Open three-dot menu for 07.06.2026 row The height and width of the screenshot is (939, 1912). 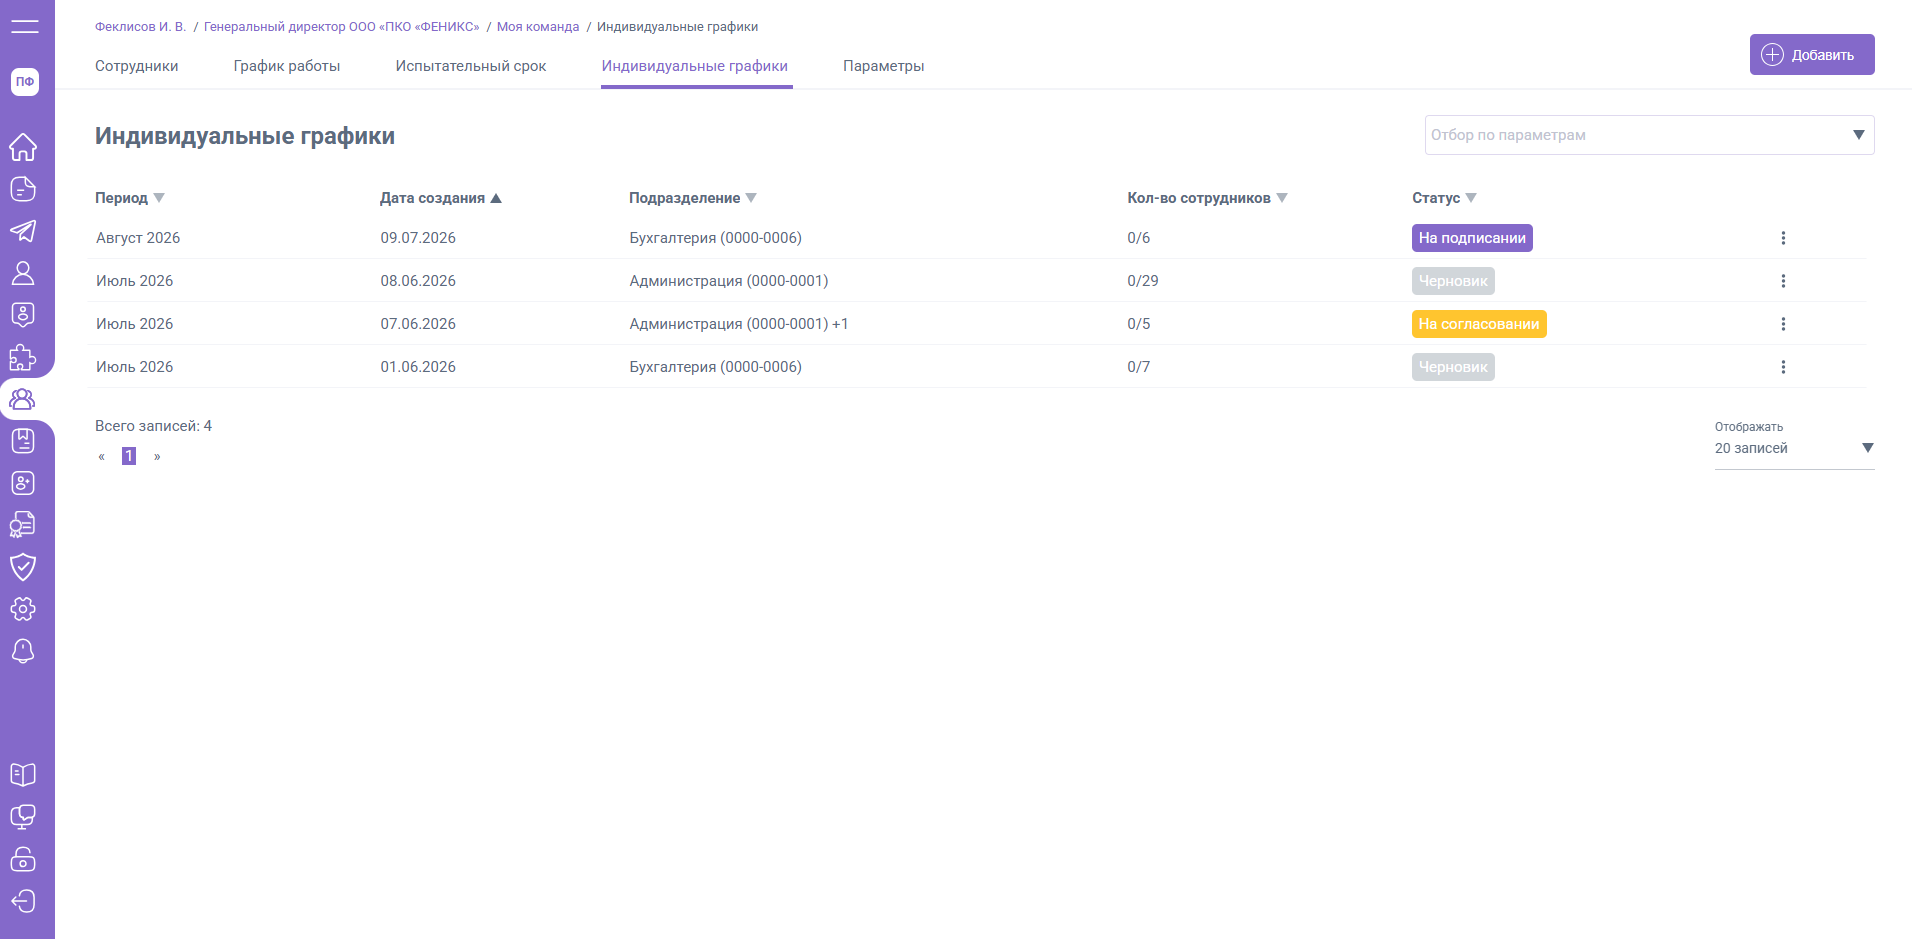click(1783, 324)
